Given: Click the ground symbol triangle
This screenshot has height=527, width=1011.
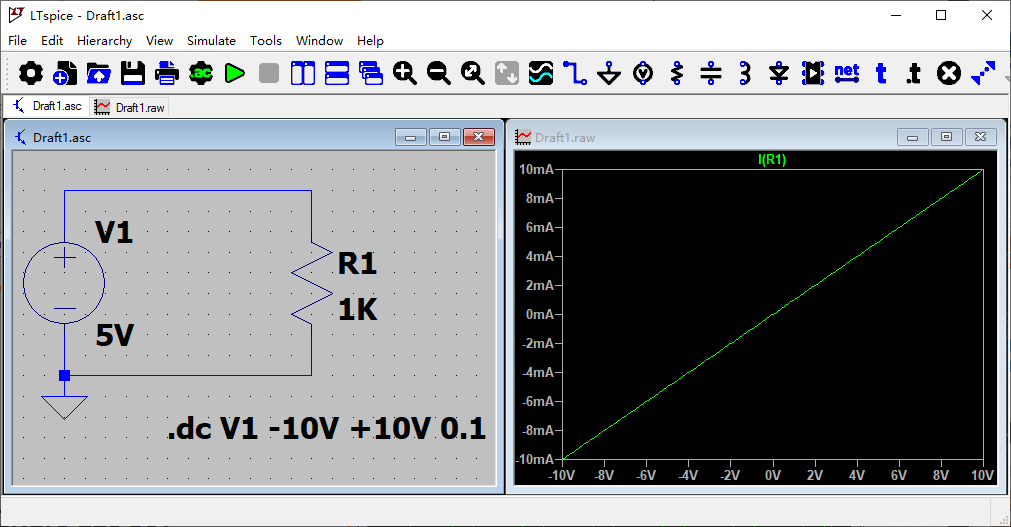Looking at the screenshot, I should point(64,408).
